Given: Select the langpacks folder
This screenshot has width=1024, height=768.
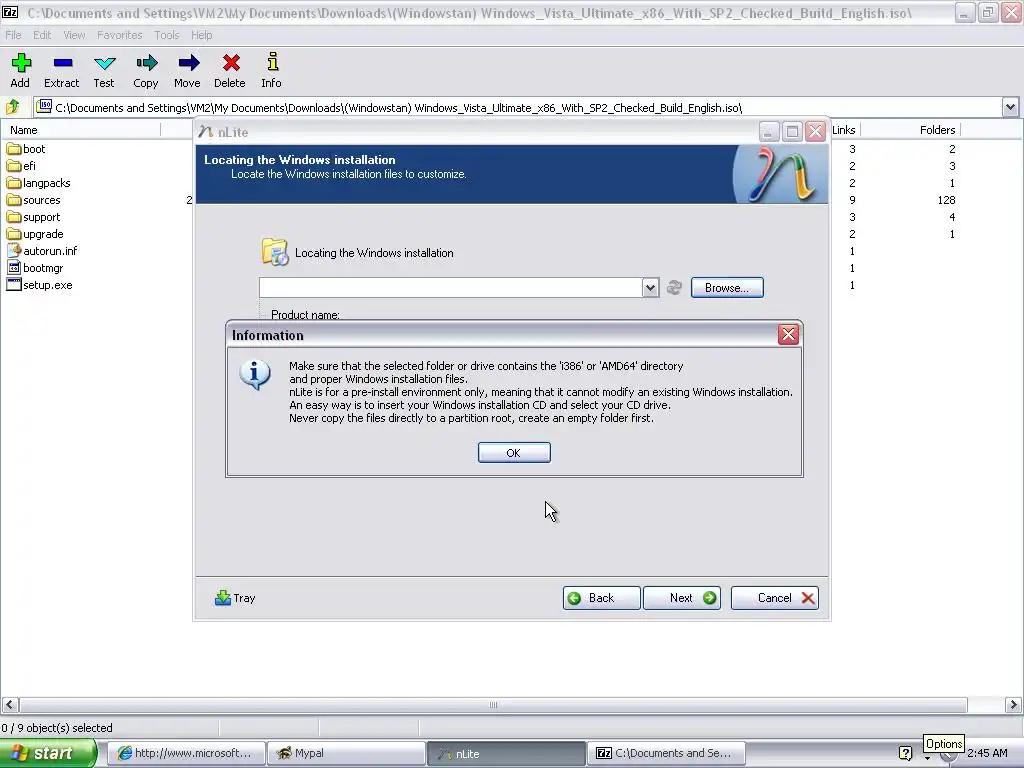Looking at the screenshot, I should 39,183.
